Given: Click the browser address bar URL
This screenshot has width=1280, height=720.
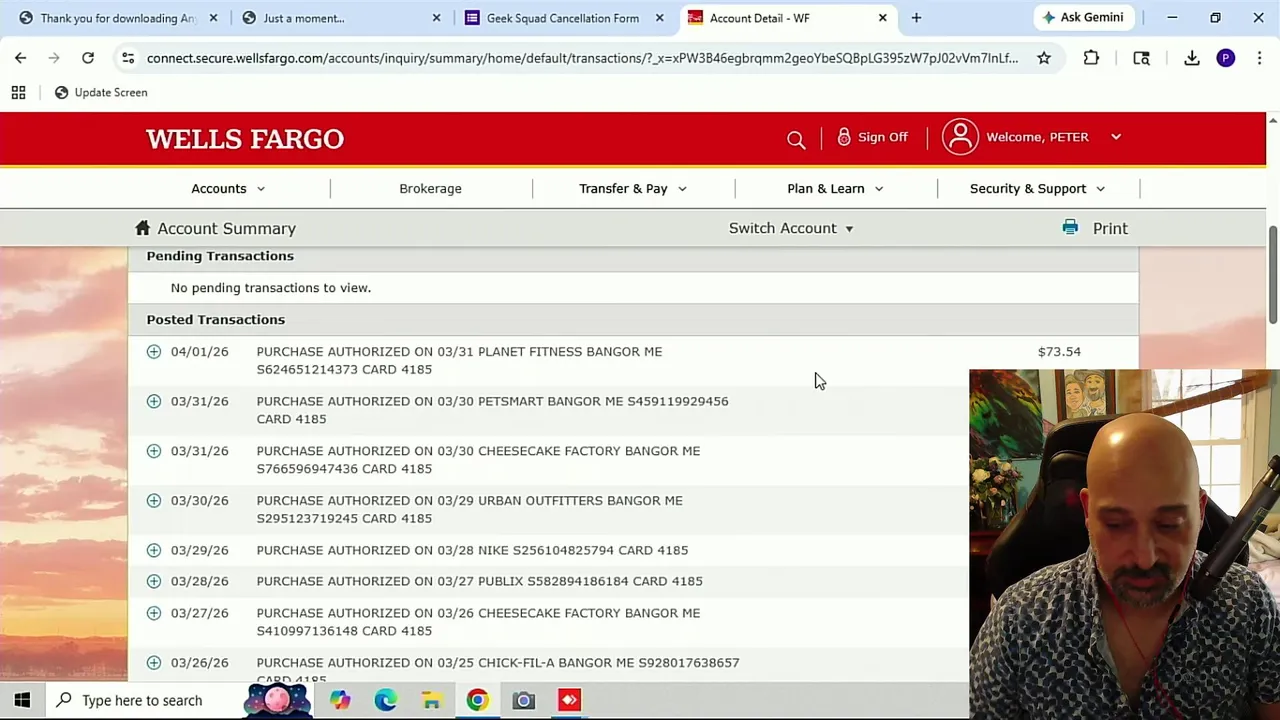Looking at the screenshot, I should (x=582, y=58).
